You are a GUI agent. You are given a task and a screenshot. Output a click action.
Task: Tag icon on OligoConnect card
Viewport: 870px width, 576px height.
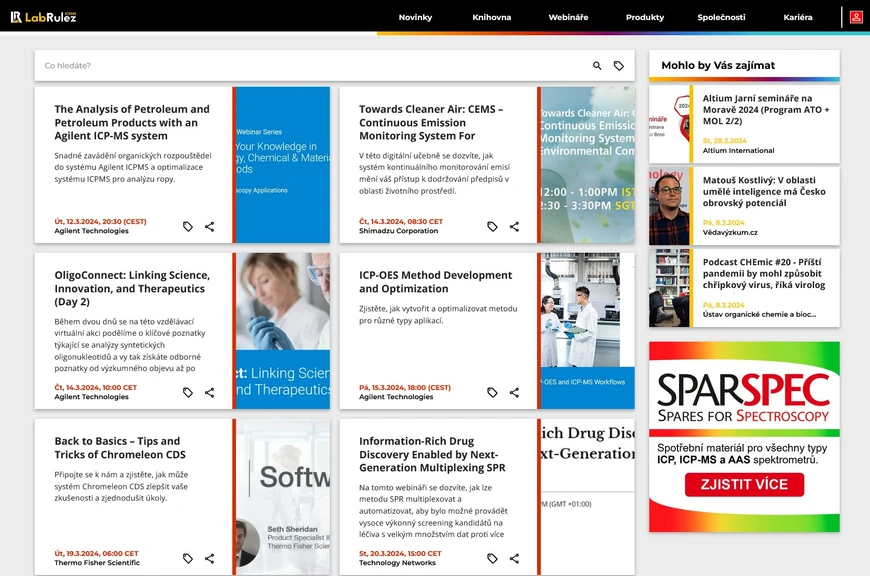188,392
